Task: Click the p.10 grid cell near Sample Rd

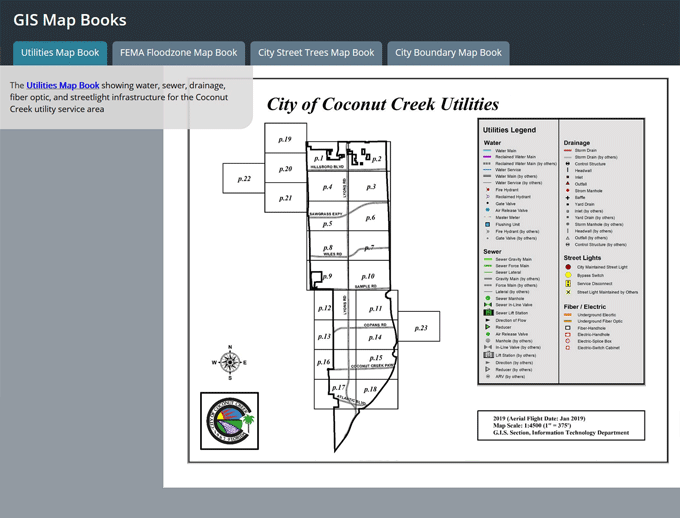Action: [367, 277]
